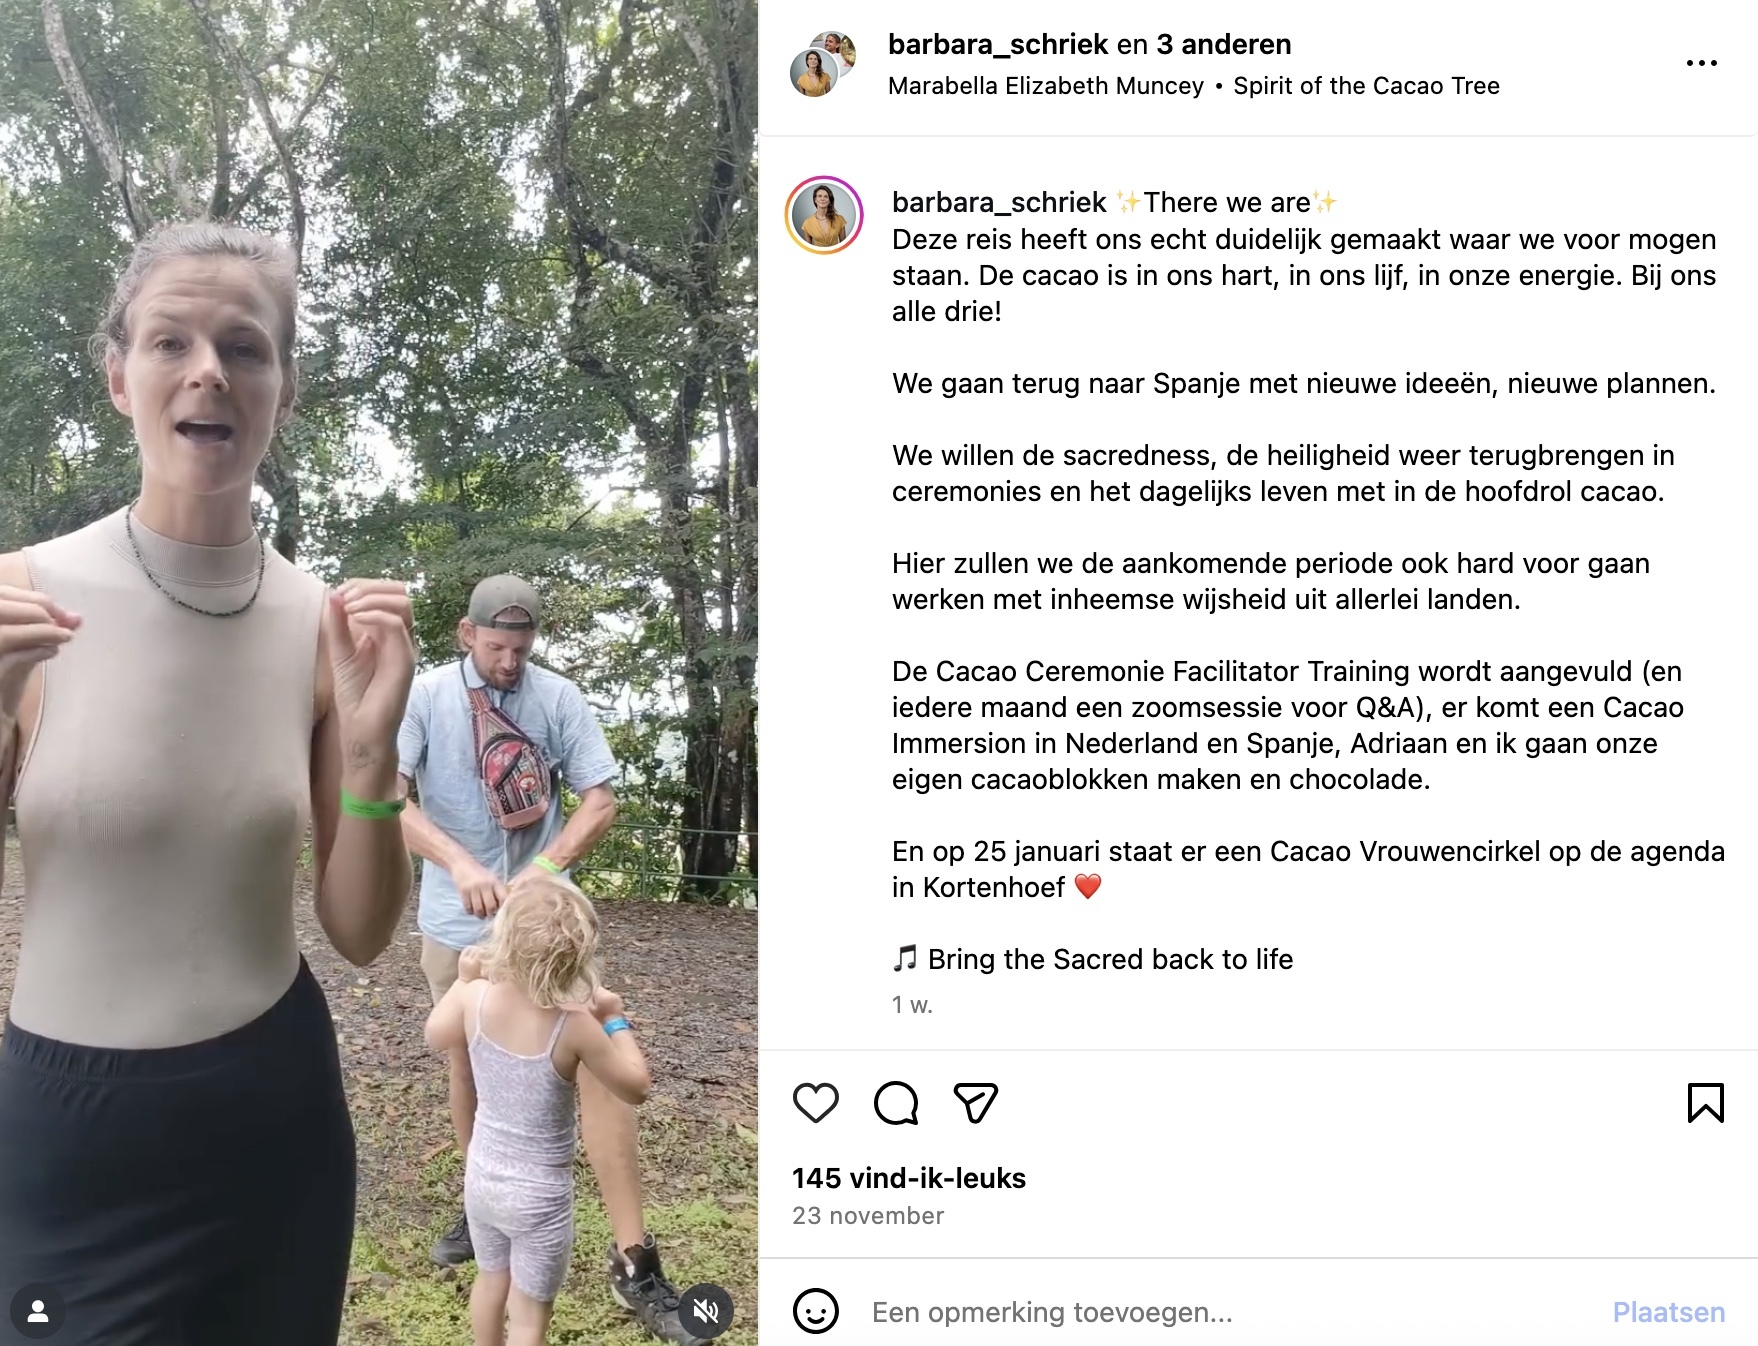1758x1346 pixels.
Task: Share post using paper plane icon
Action: tap(976, 1103)
